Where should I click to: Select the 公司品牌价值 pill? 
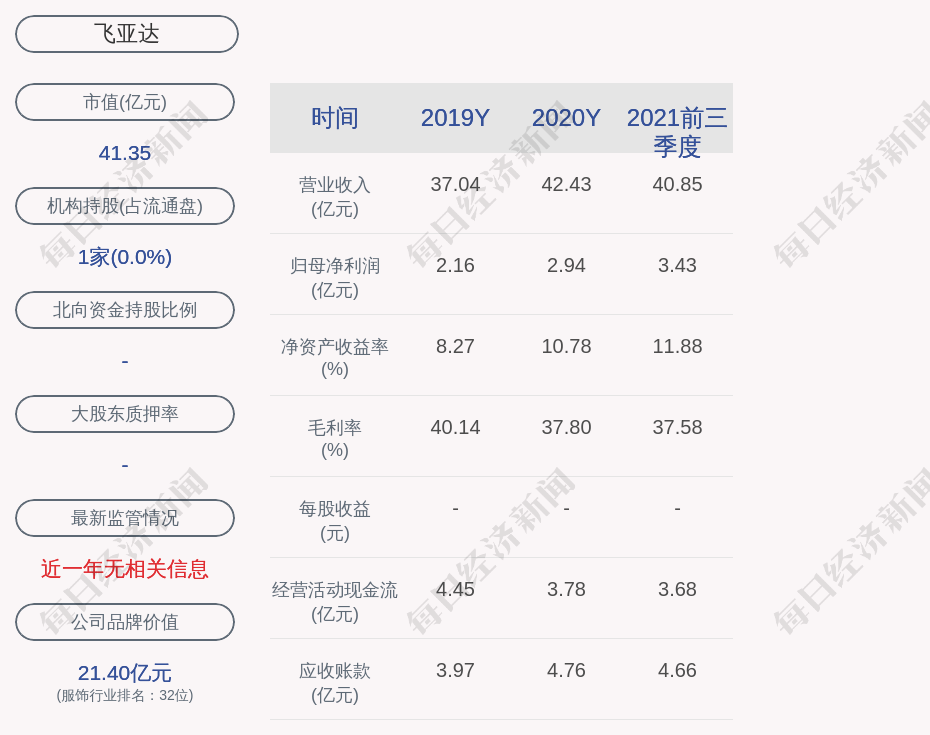tap(125, 622)
